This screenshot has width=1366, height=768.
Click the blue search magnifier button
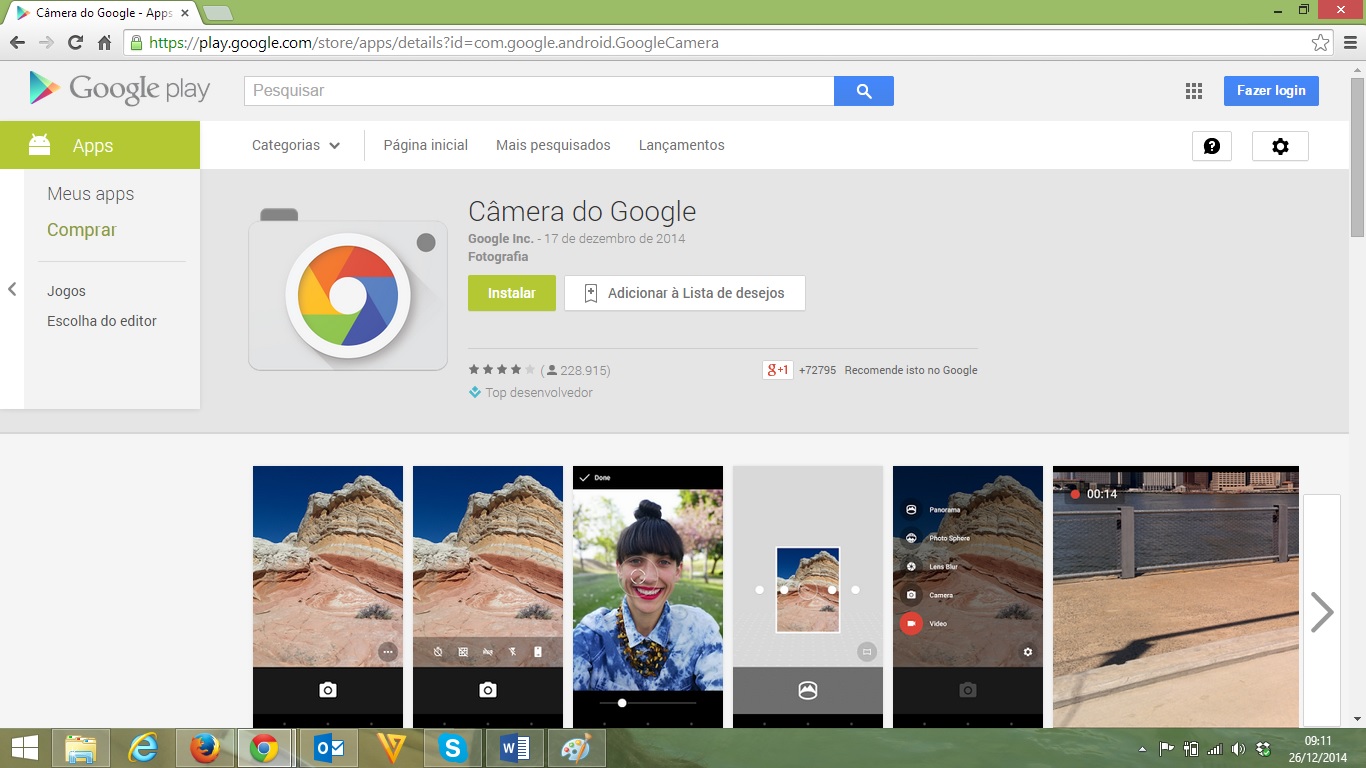tap(864, 91)
